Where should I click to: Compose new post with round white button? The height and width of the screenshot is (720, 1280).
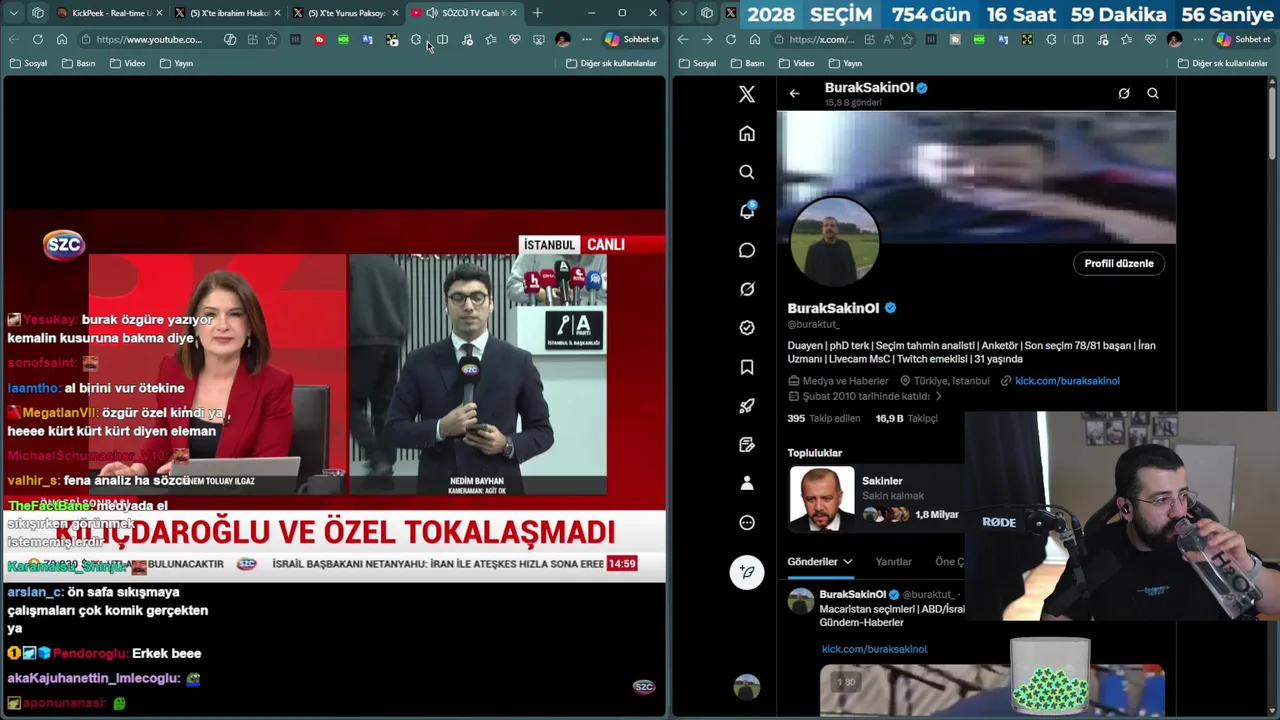pos(746,572)
